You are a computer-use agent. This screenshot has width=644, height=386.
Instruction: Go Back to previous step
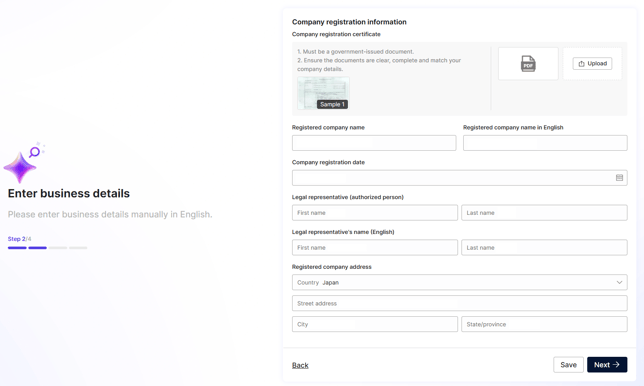coord(300,365)
